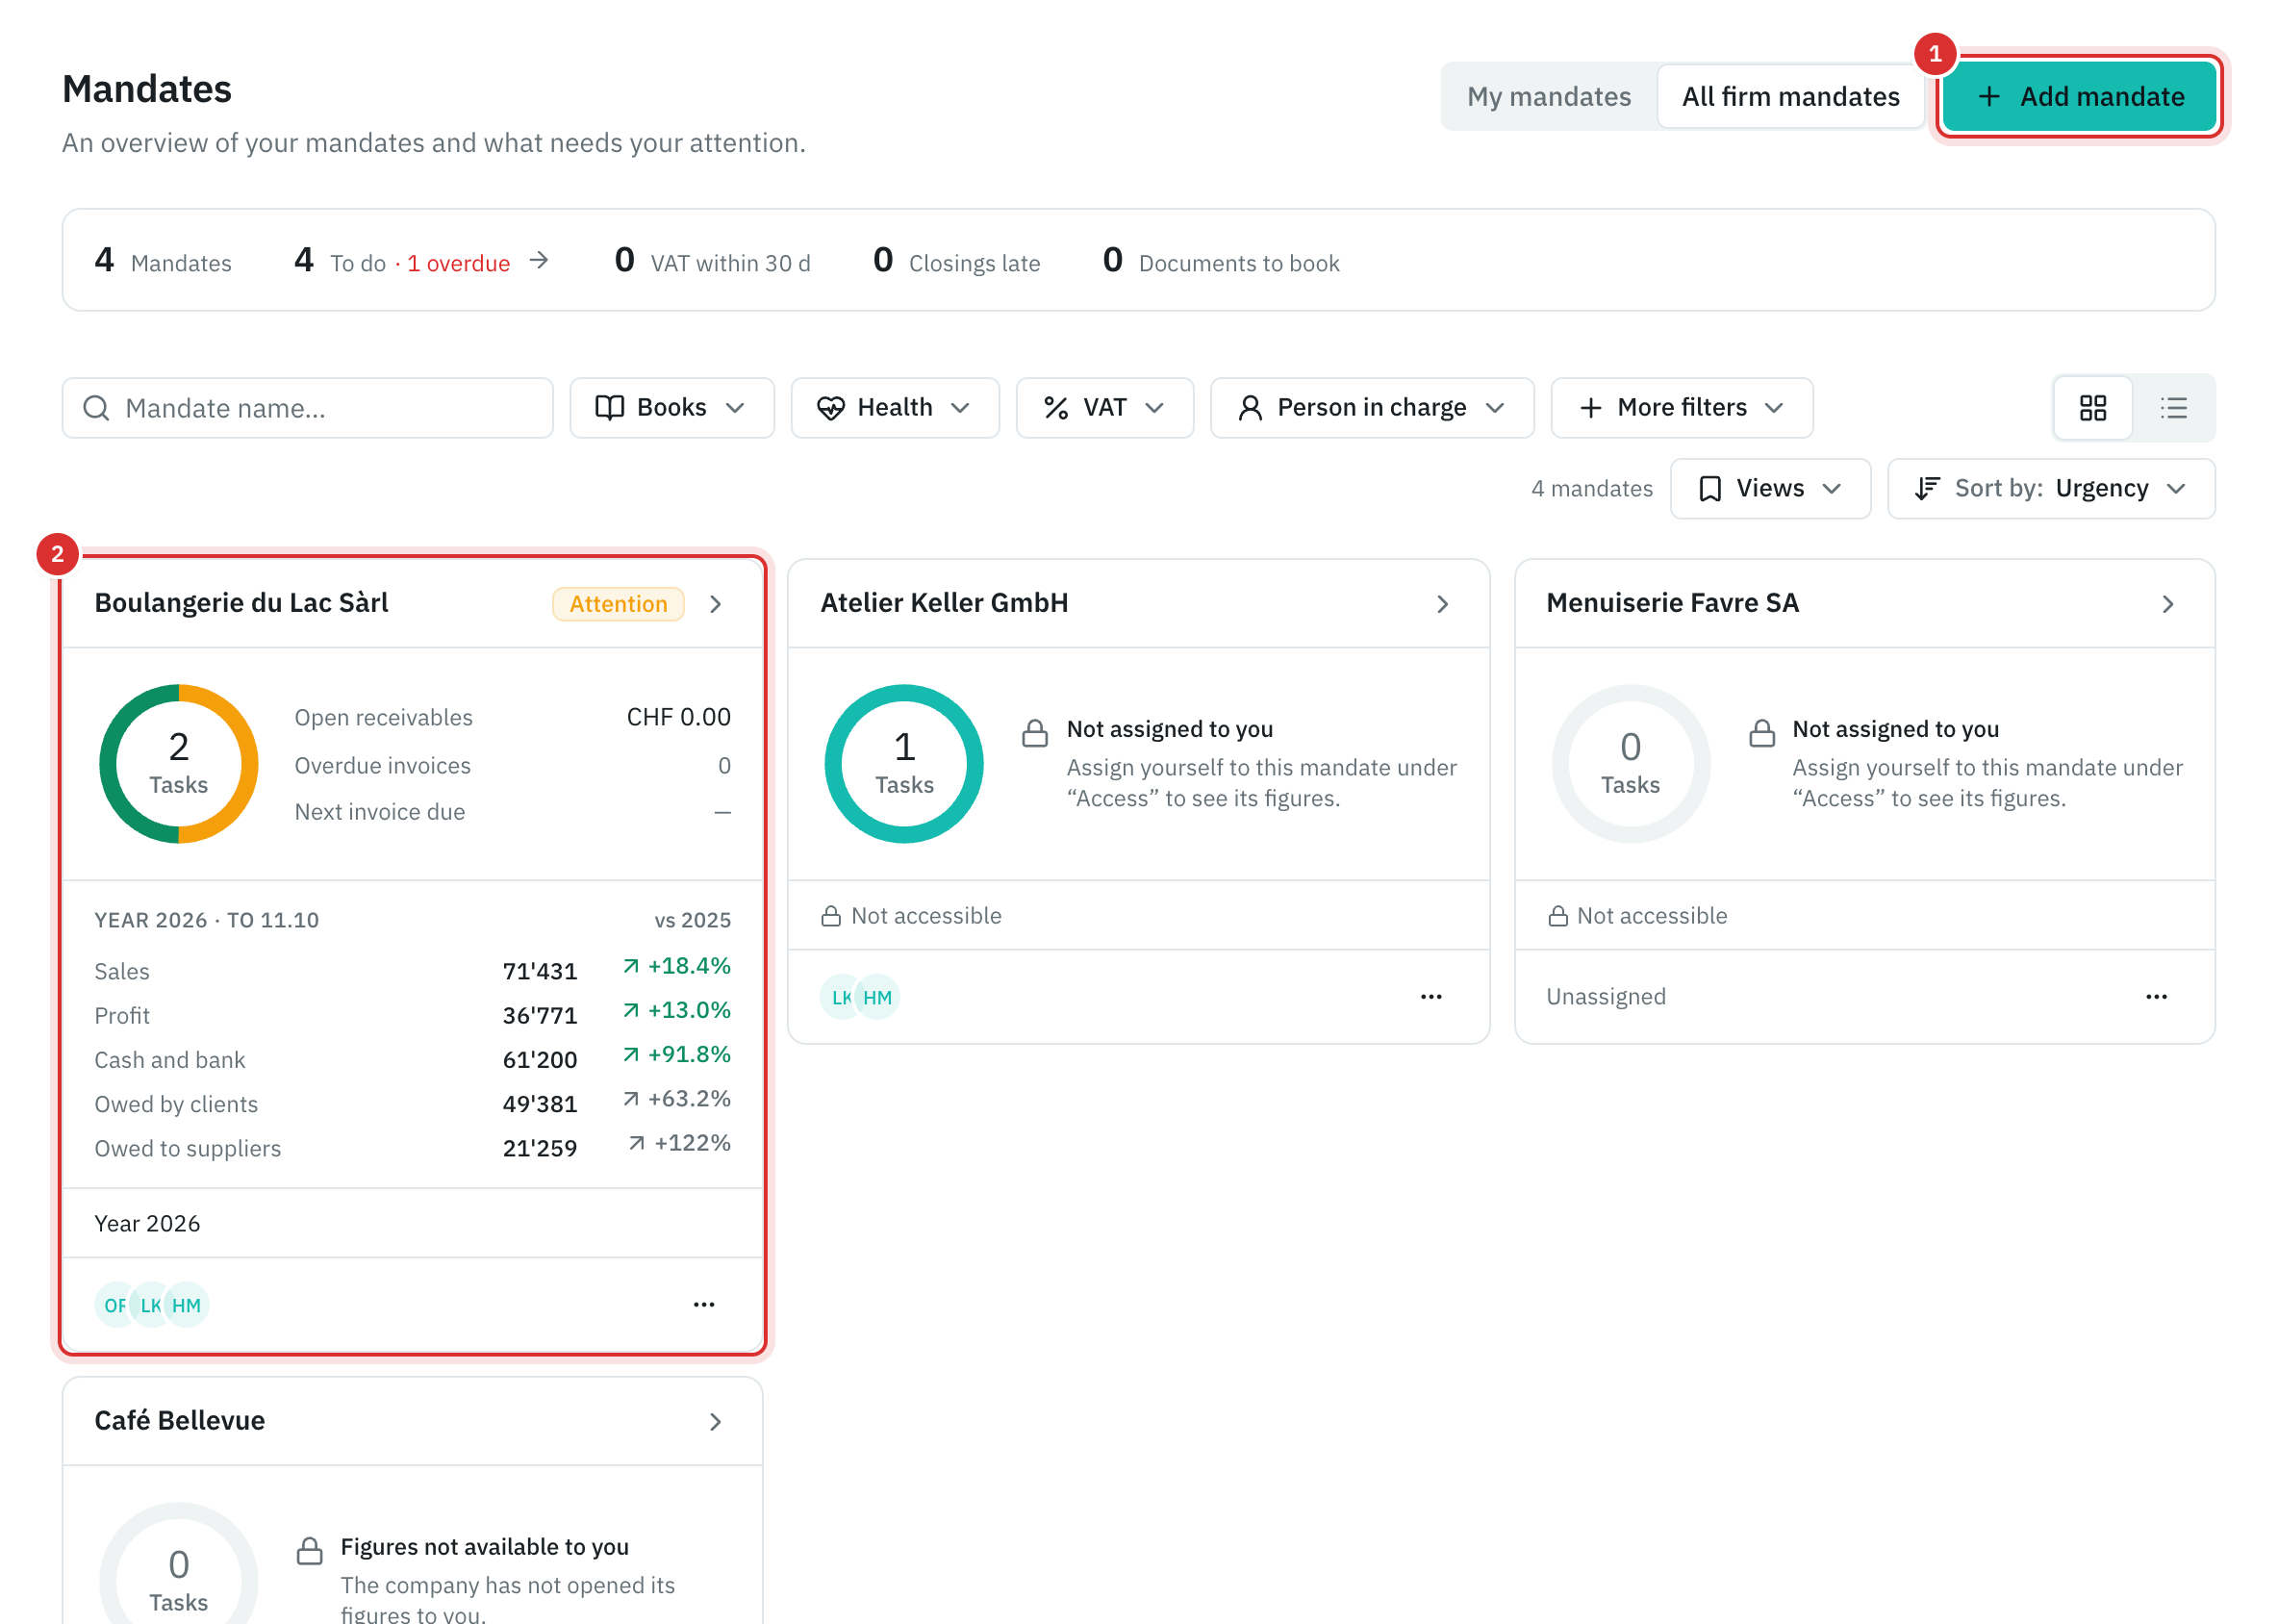The height and width of the screenshot is (1624, 2278).
Task: Click the Boulangerie du Lac Sàrl title
Action: point(241,603)
